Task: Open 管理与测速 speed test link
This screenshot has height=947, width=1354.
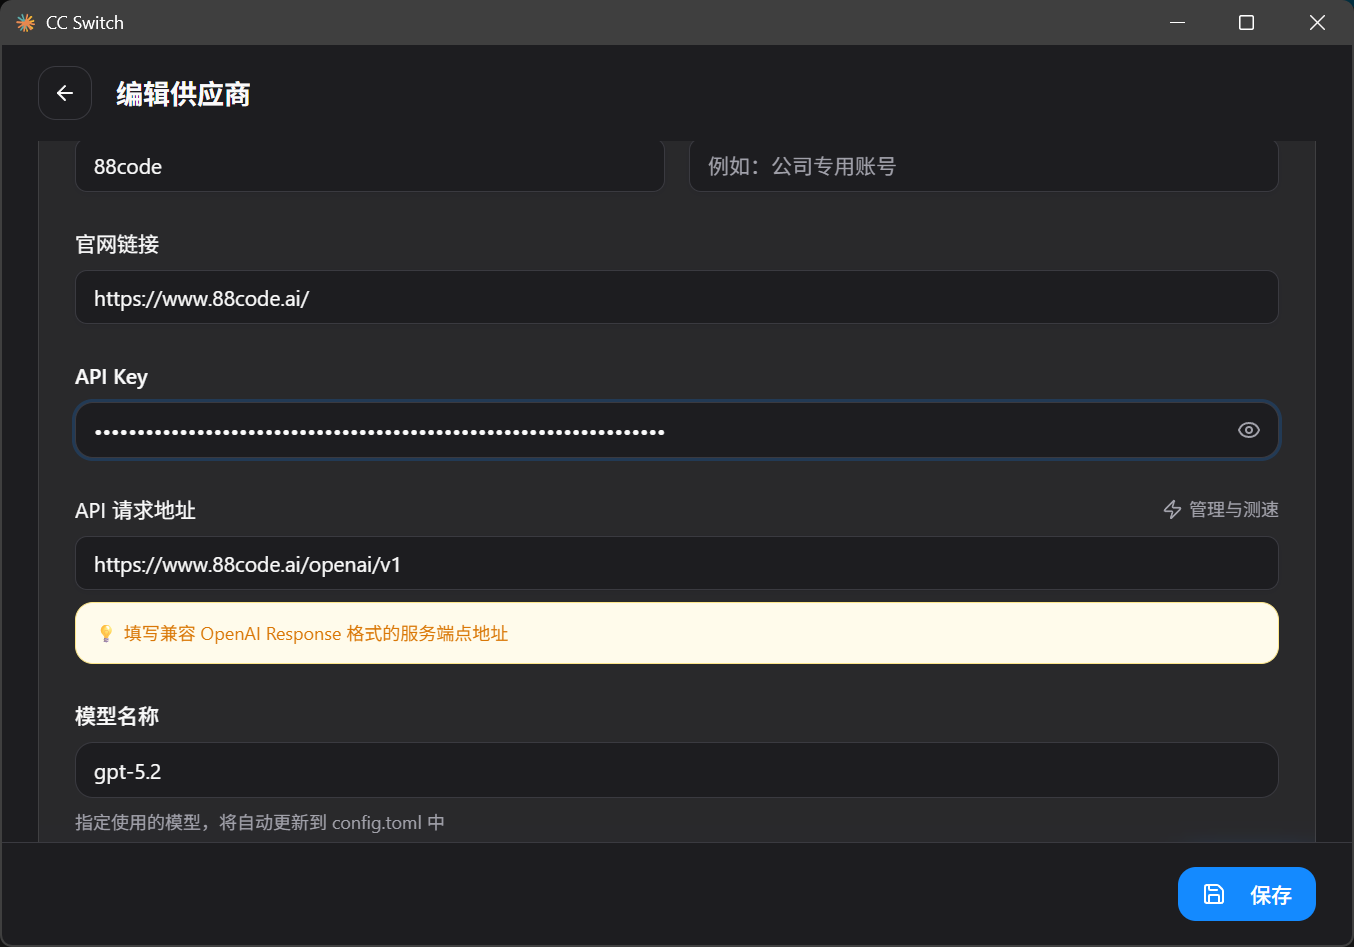Action: point(1221,510)
